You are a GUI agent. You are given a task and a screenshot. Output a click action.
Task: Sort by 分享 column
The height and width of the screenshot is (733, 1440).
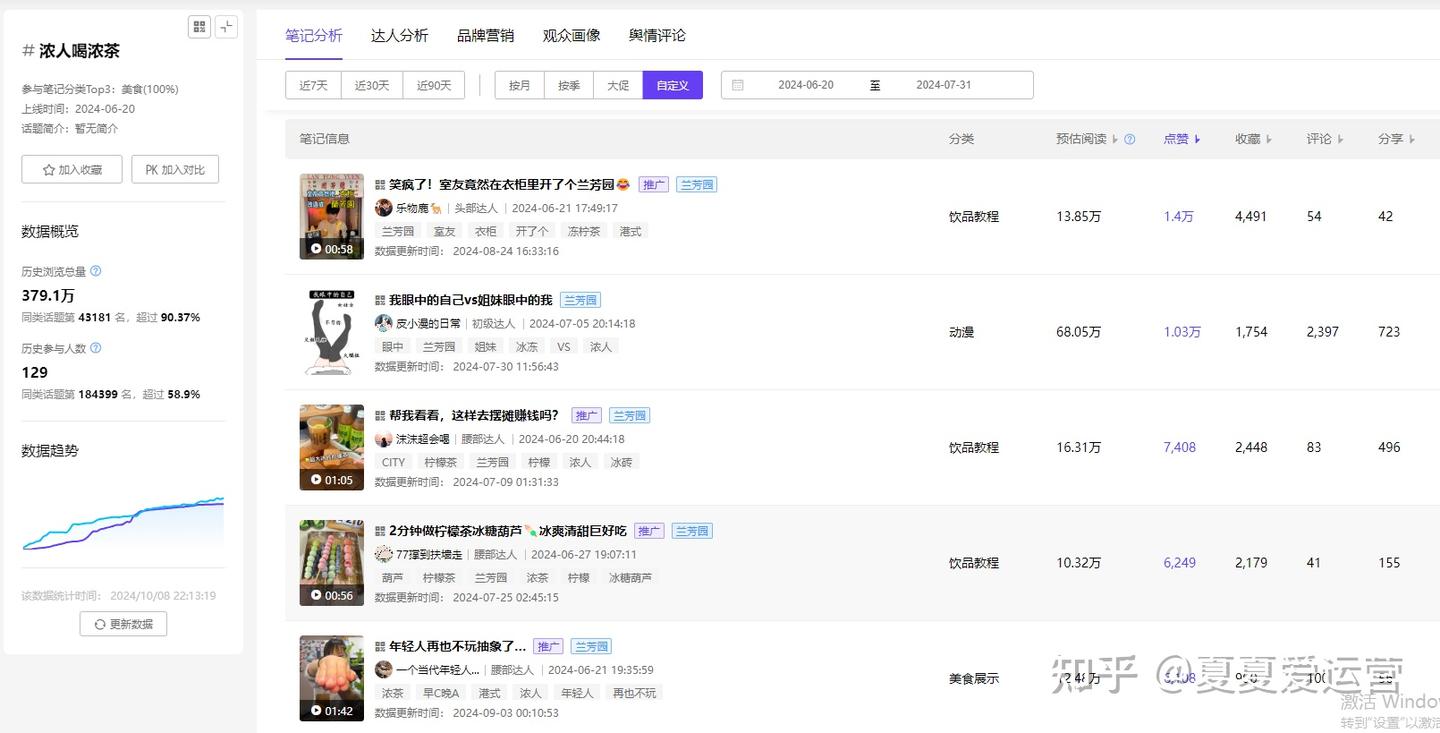[x=1397, y=139]
